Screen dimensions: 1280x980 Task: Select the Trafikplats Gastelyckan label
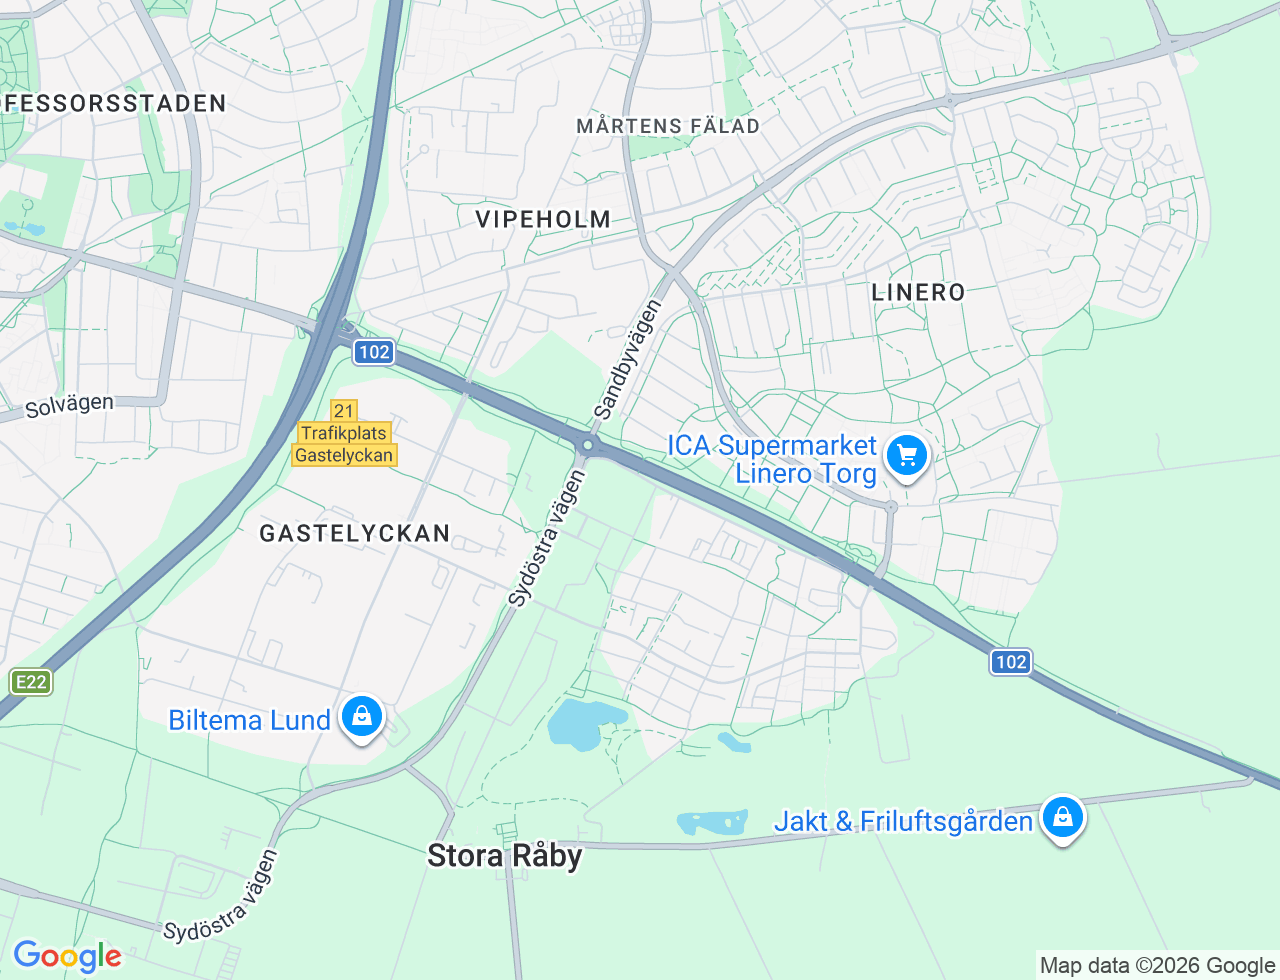[x=344, y=444]
